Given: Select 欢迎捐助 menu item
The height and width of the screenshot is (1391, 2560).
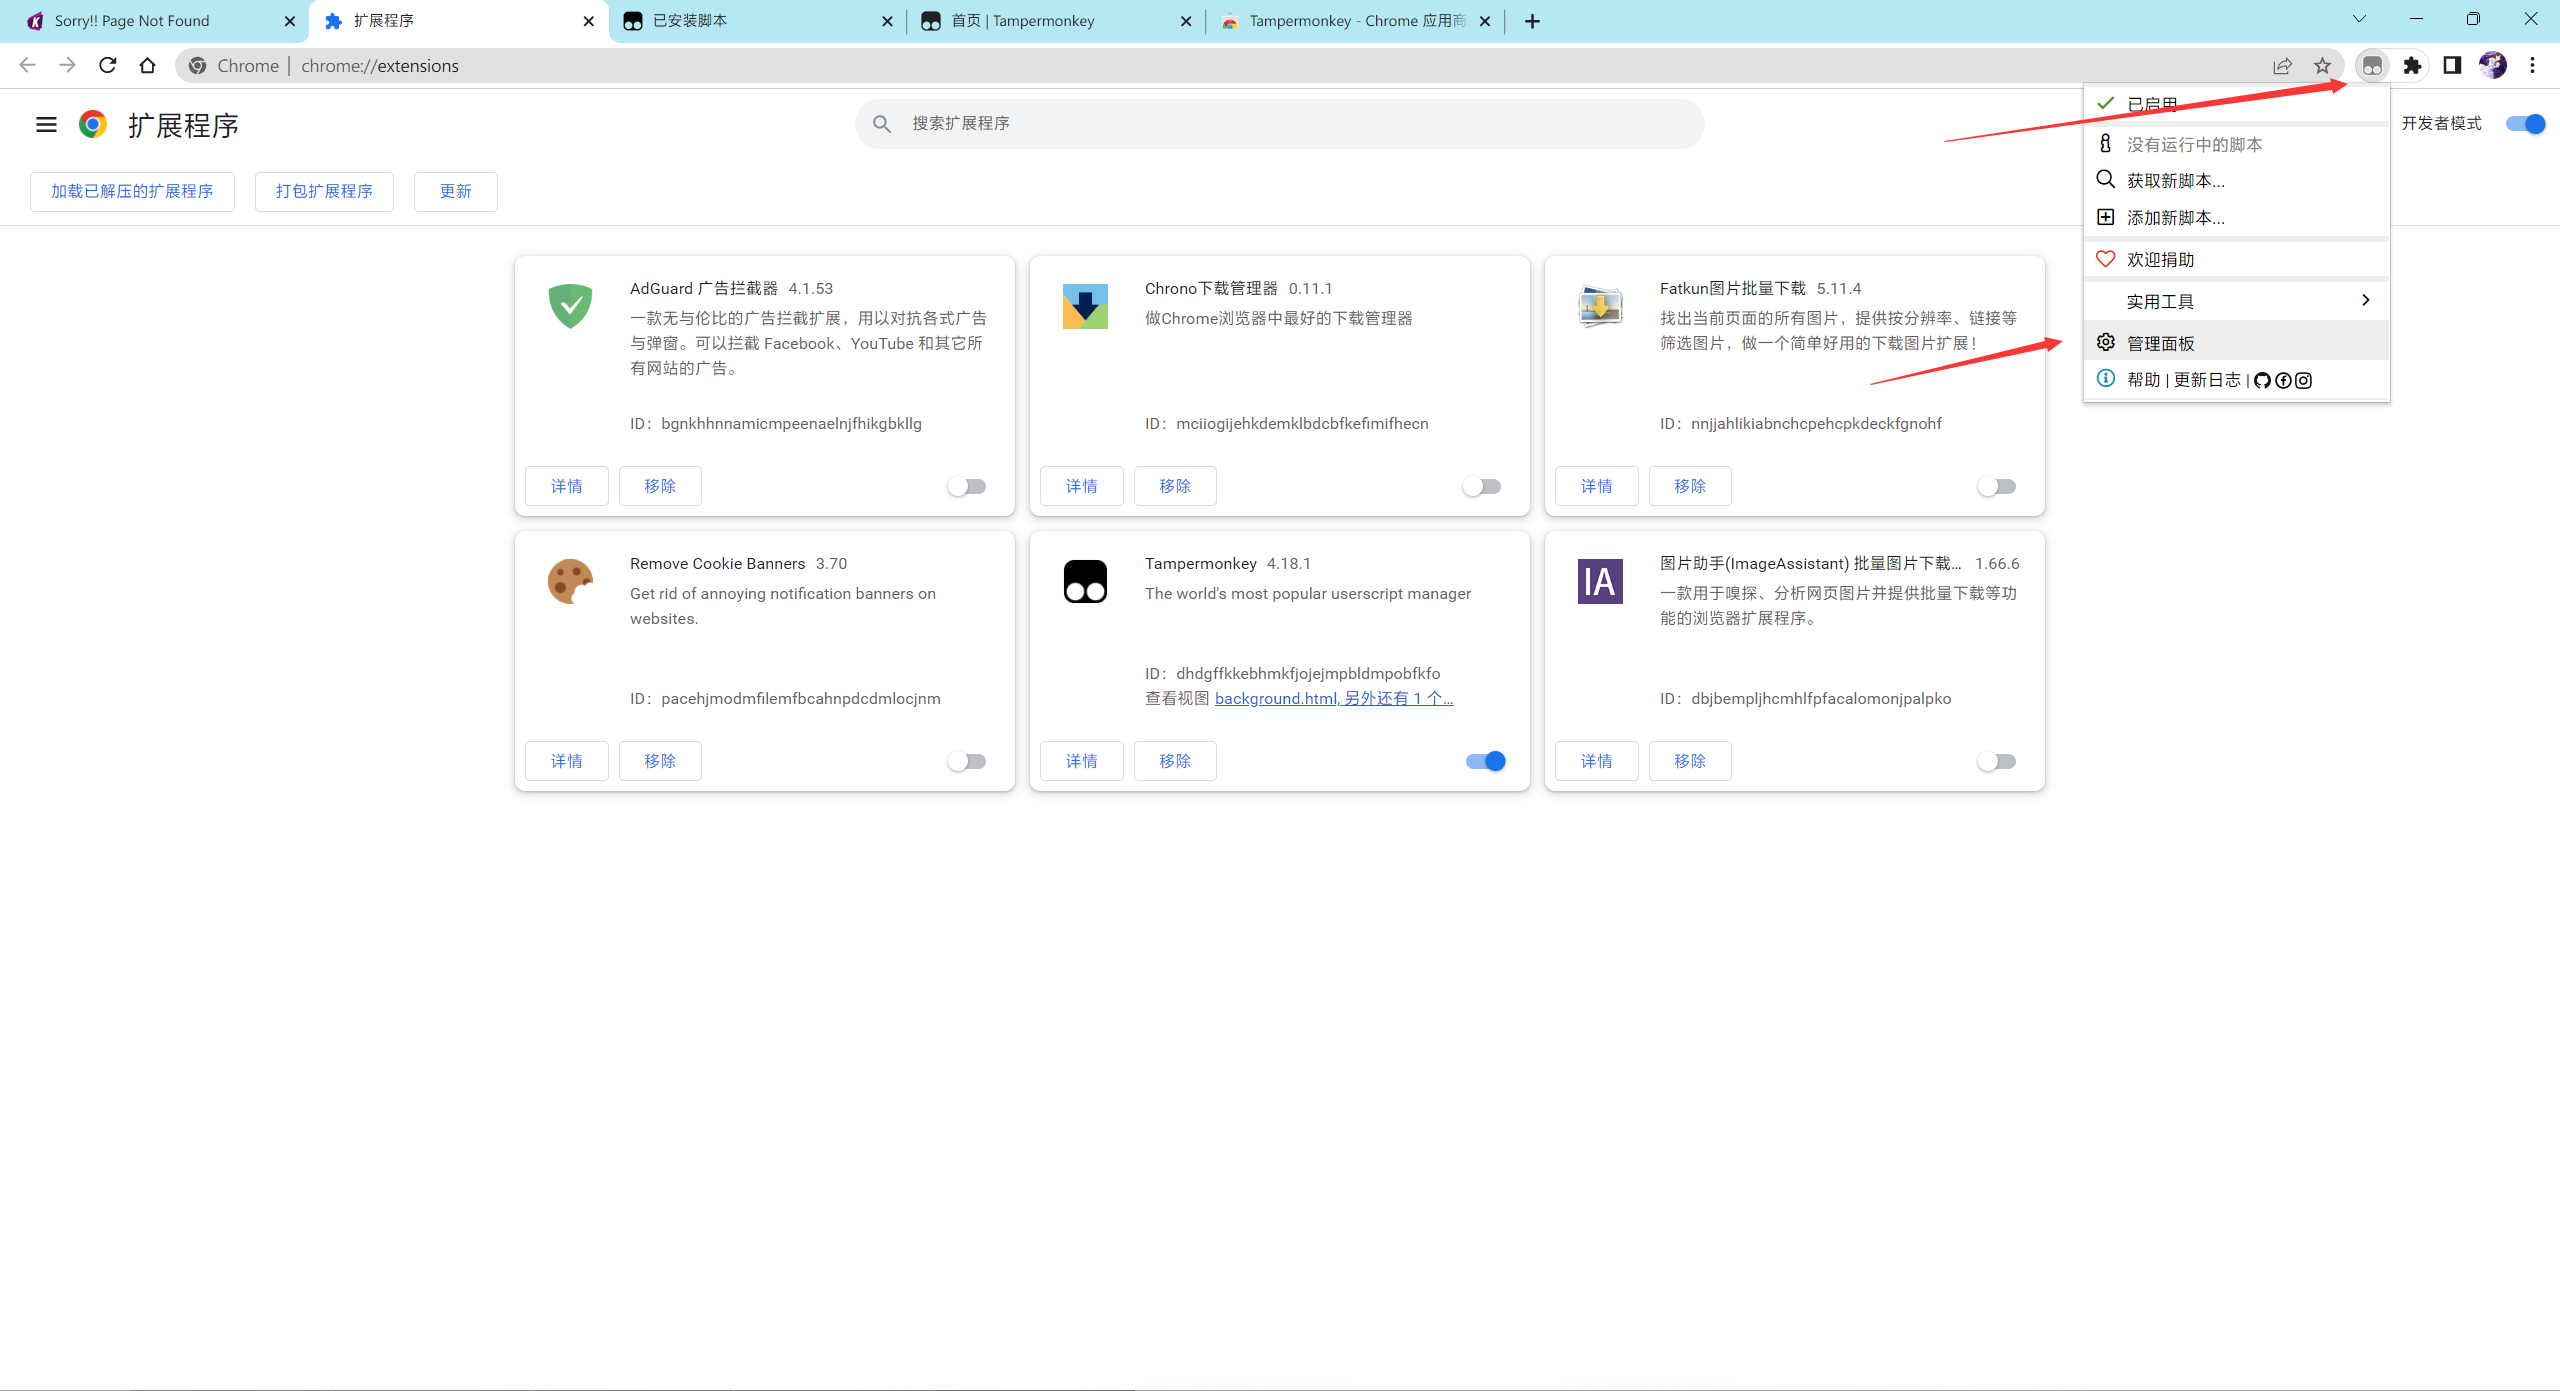Looking at the screenshot, I should [x=2237, y=259].
